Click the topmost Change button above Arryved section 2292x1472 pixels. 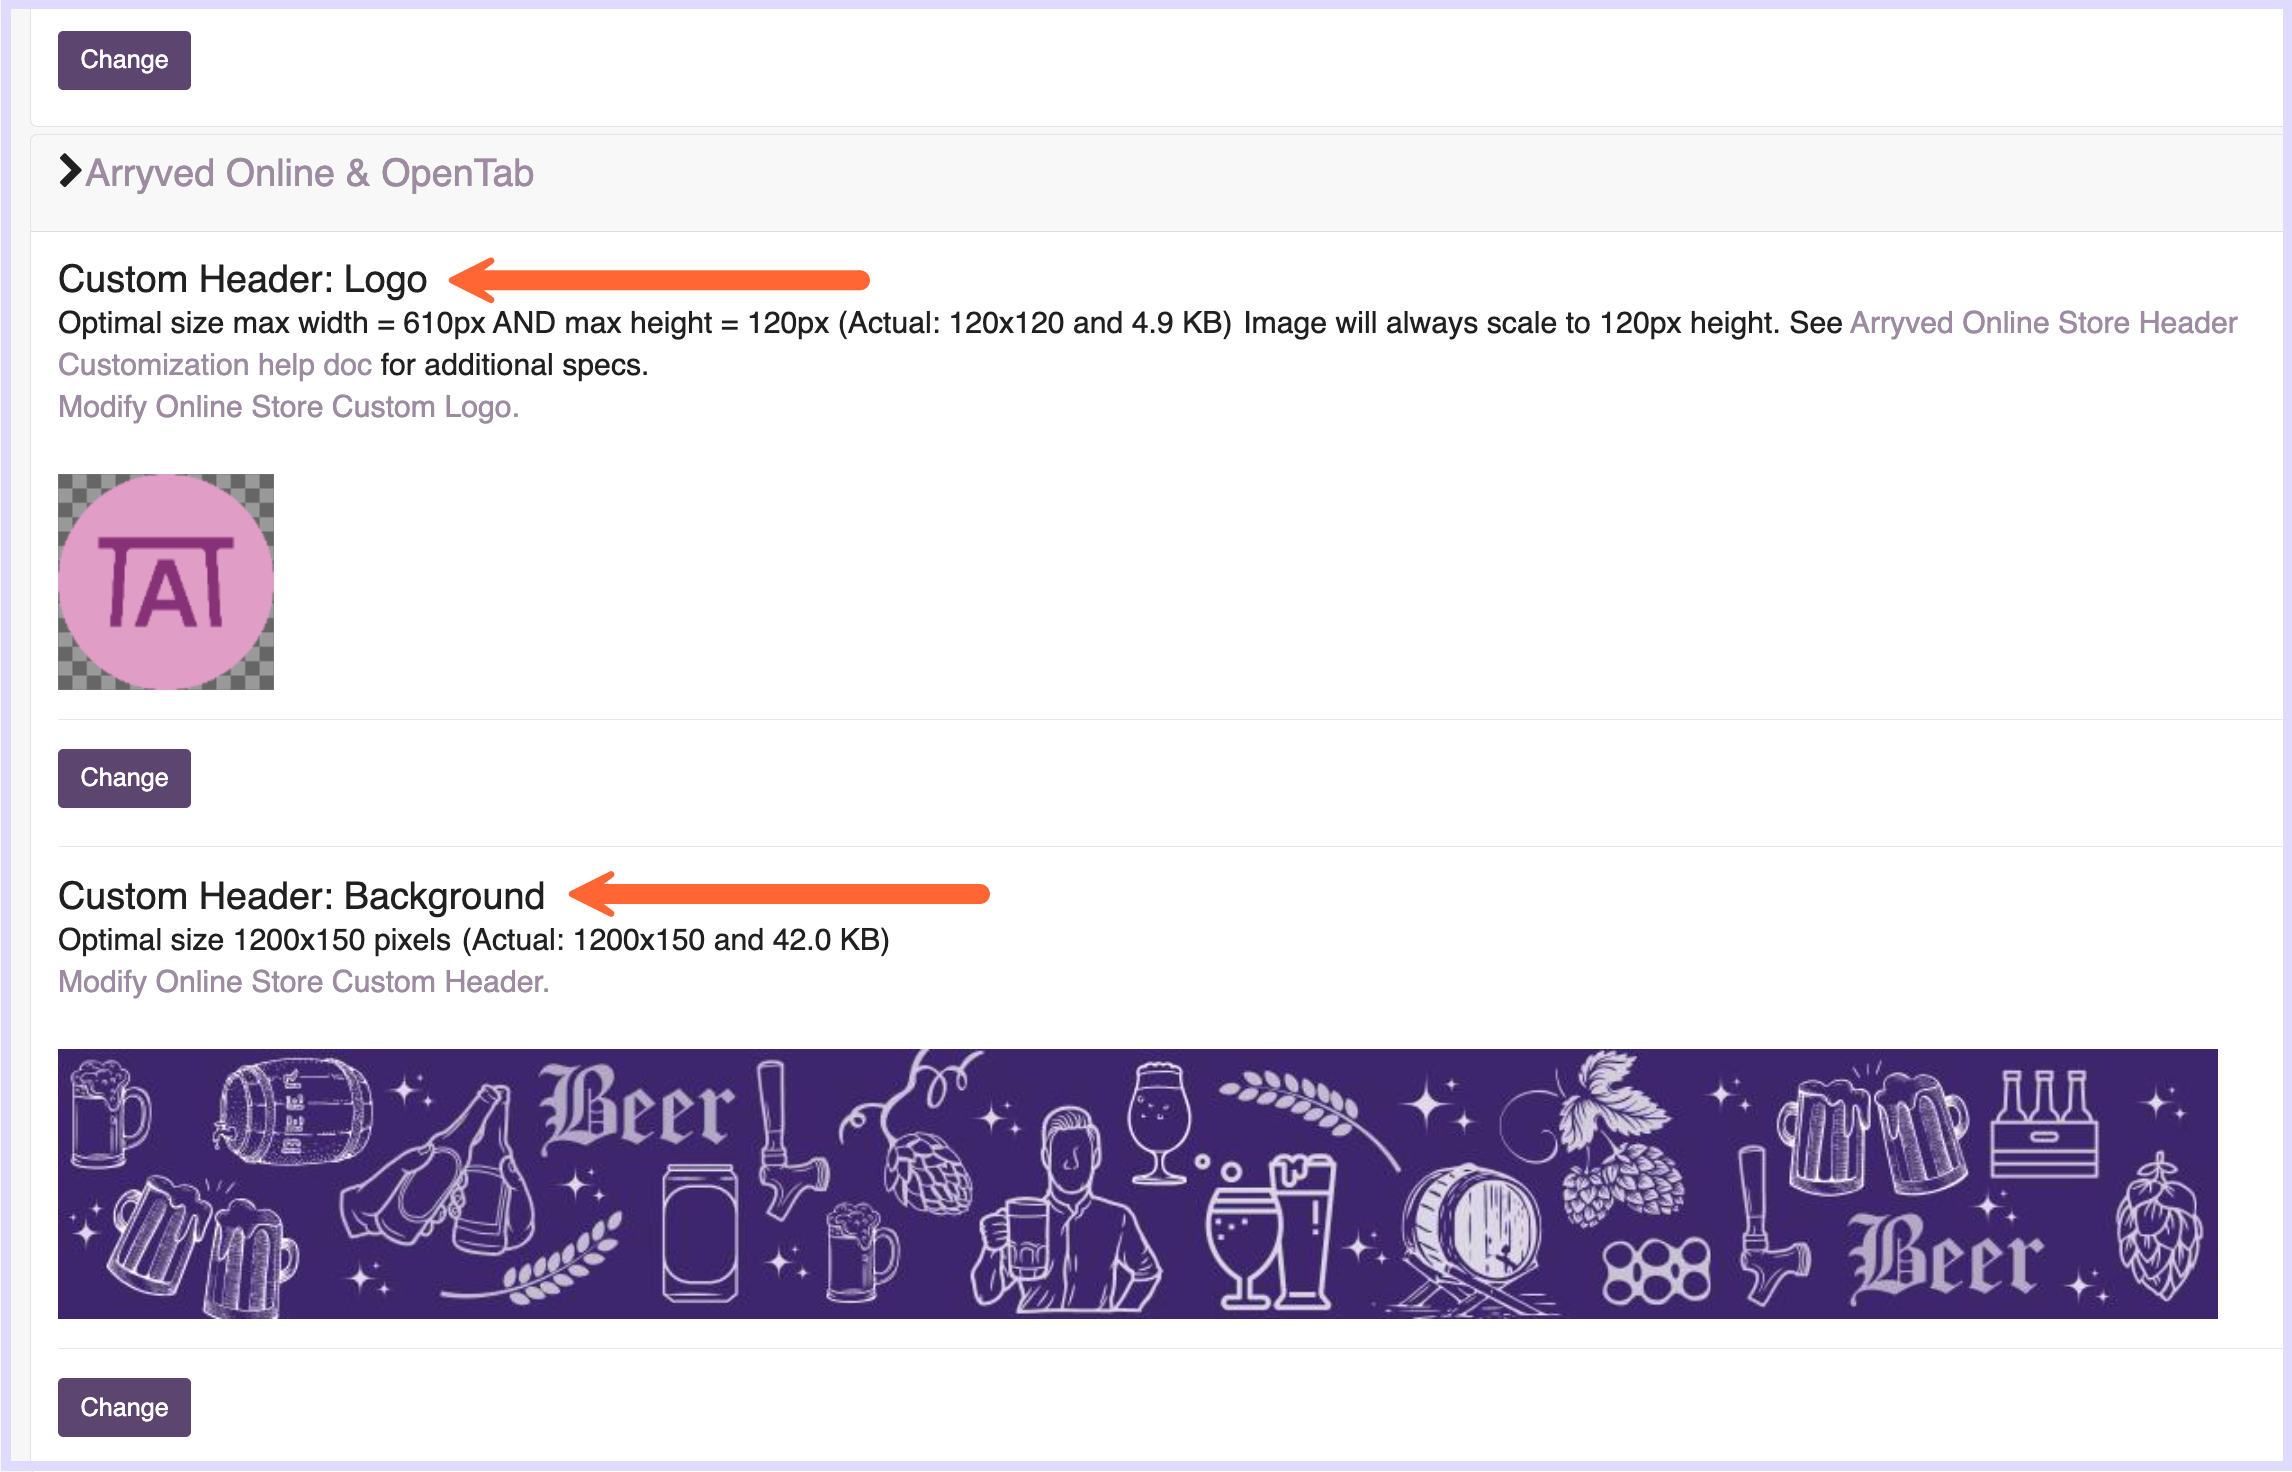124,60
